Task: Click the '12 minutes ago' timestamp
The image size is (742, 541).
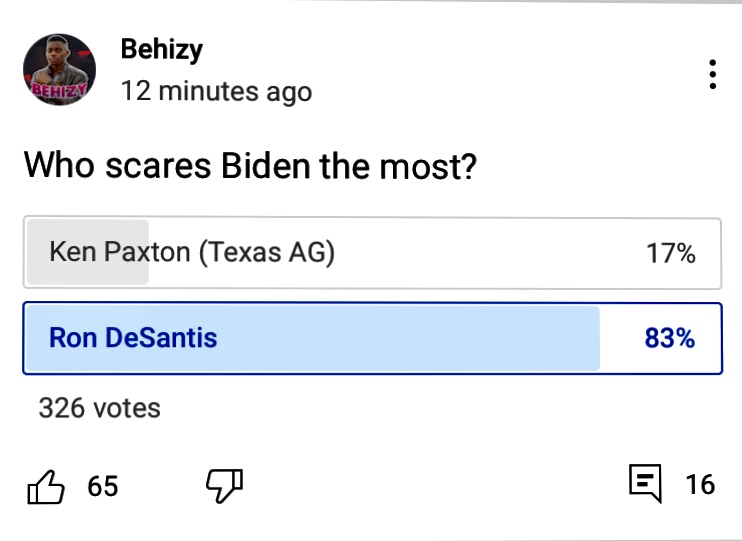Action: 216,92
